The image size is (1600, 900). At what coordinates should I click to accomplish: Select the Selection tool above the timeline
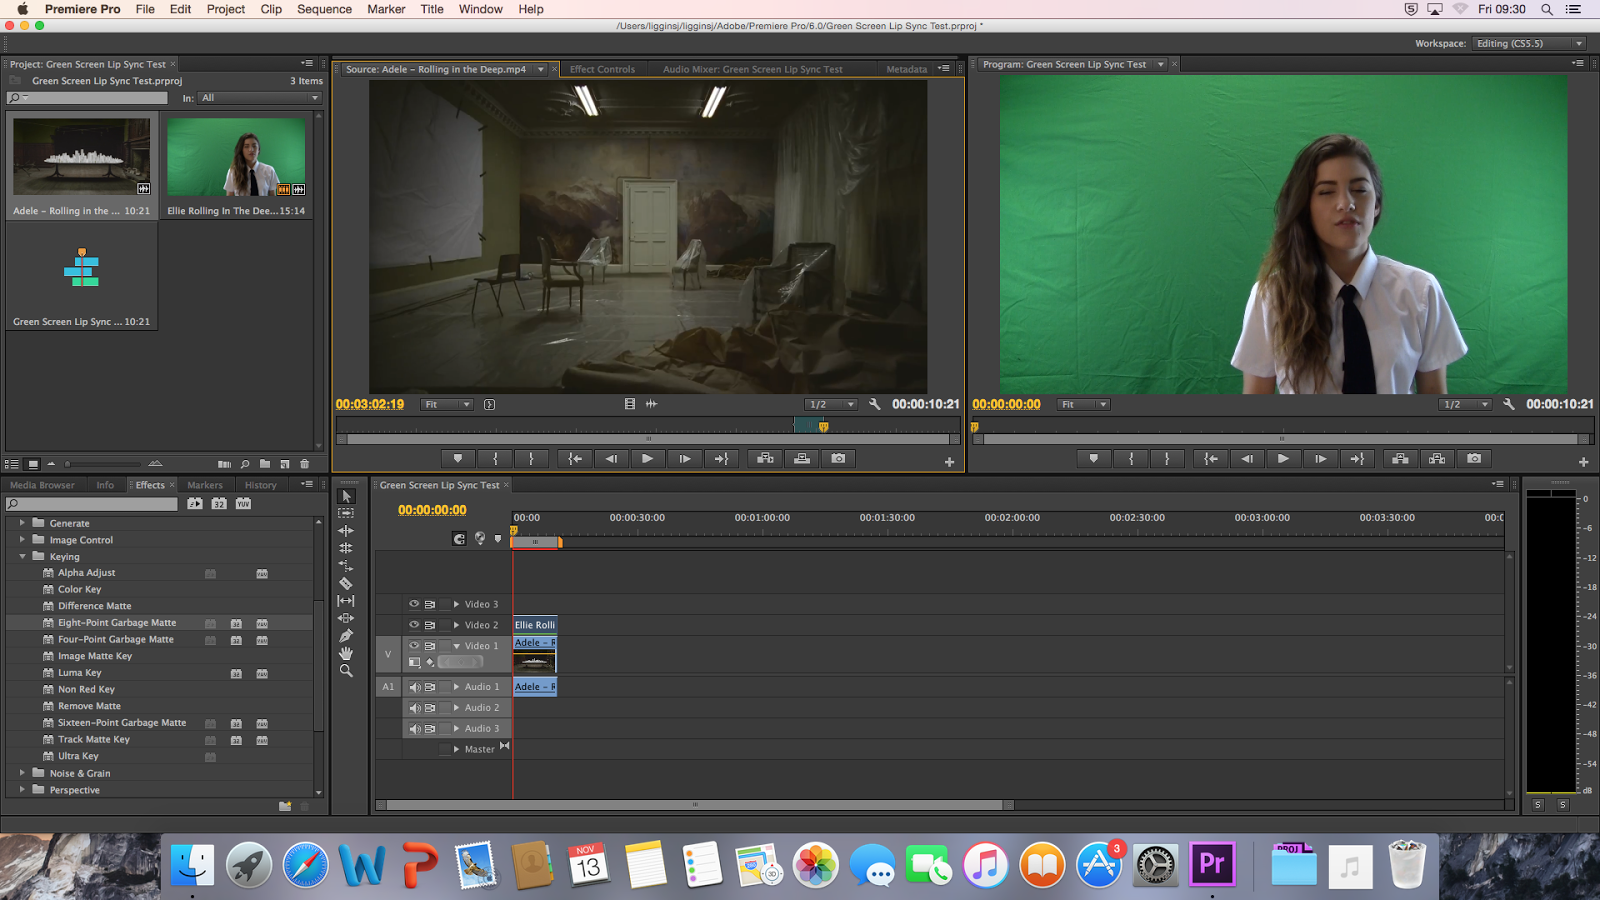347,496
